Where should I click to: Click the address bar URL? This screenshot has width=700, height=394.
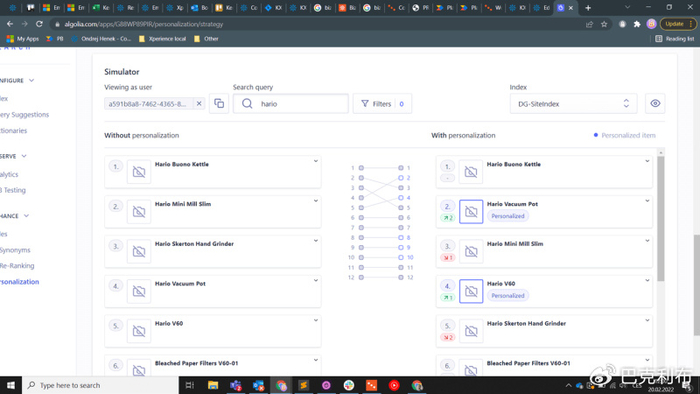pyautogui.click(x=144, y=24)
